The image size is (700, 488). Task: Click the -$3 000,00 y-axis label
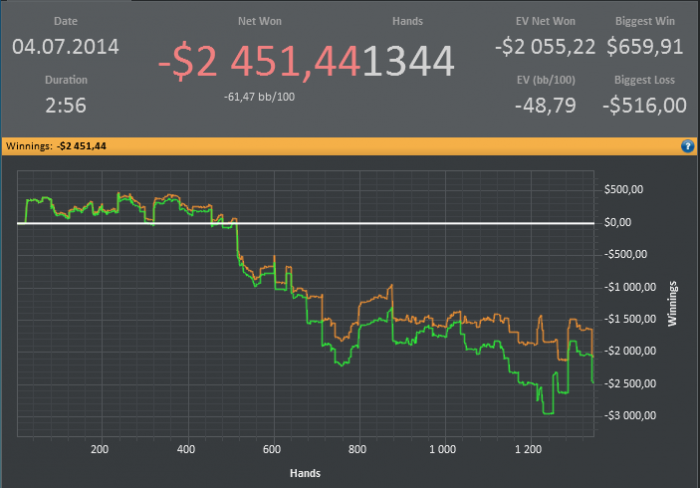coord(630,416)
